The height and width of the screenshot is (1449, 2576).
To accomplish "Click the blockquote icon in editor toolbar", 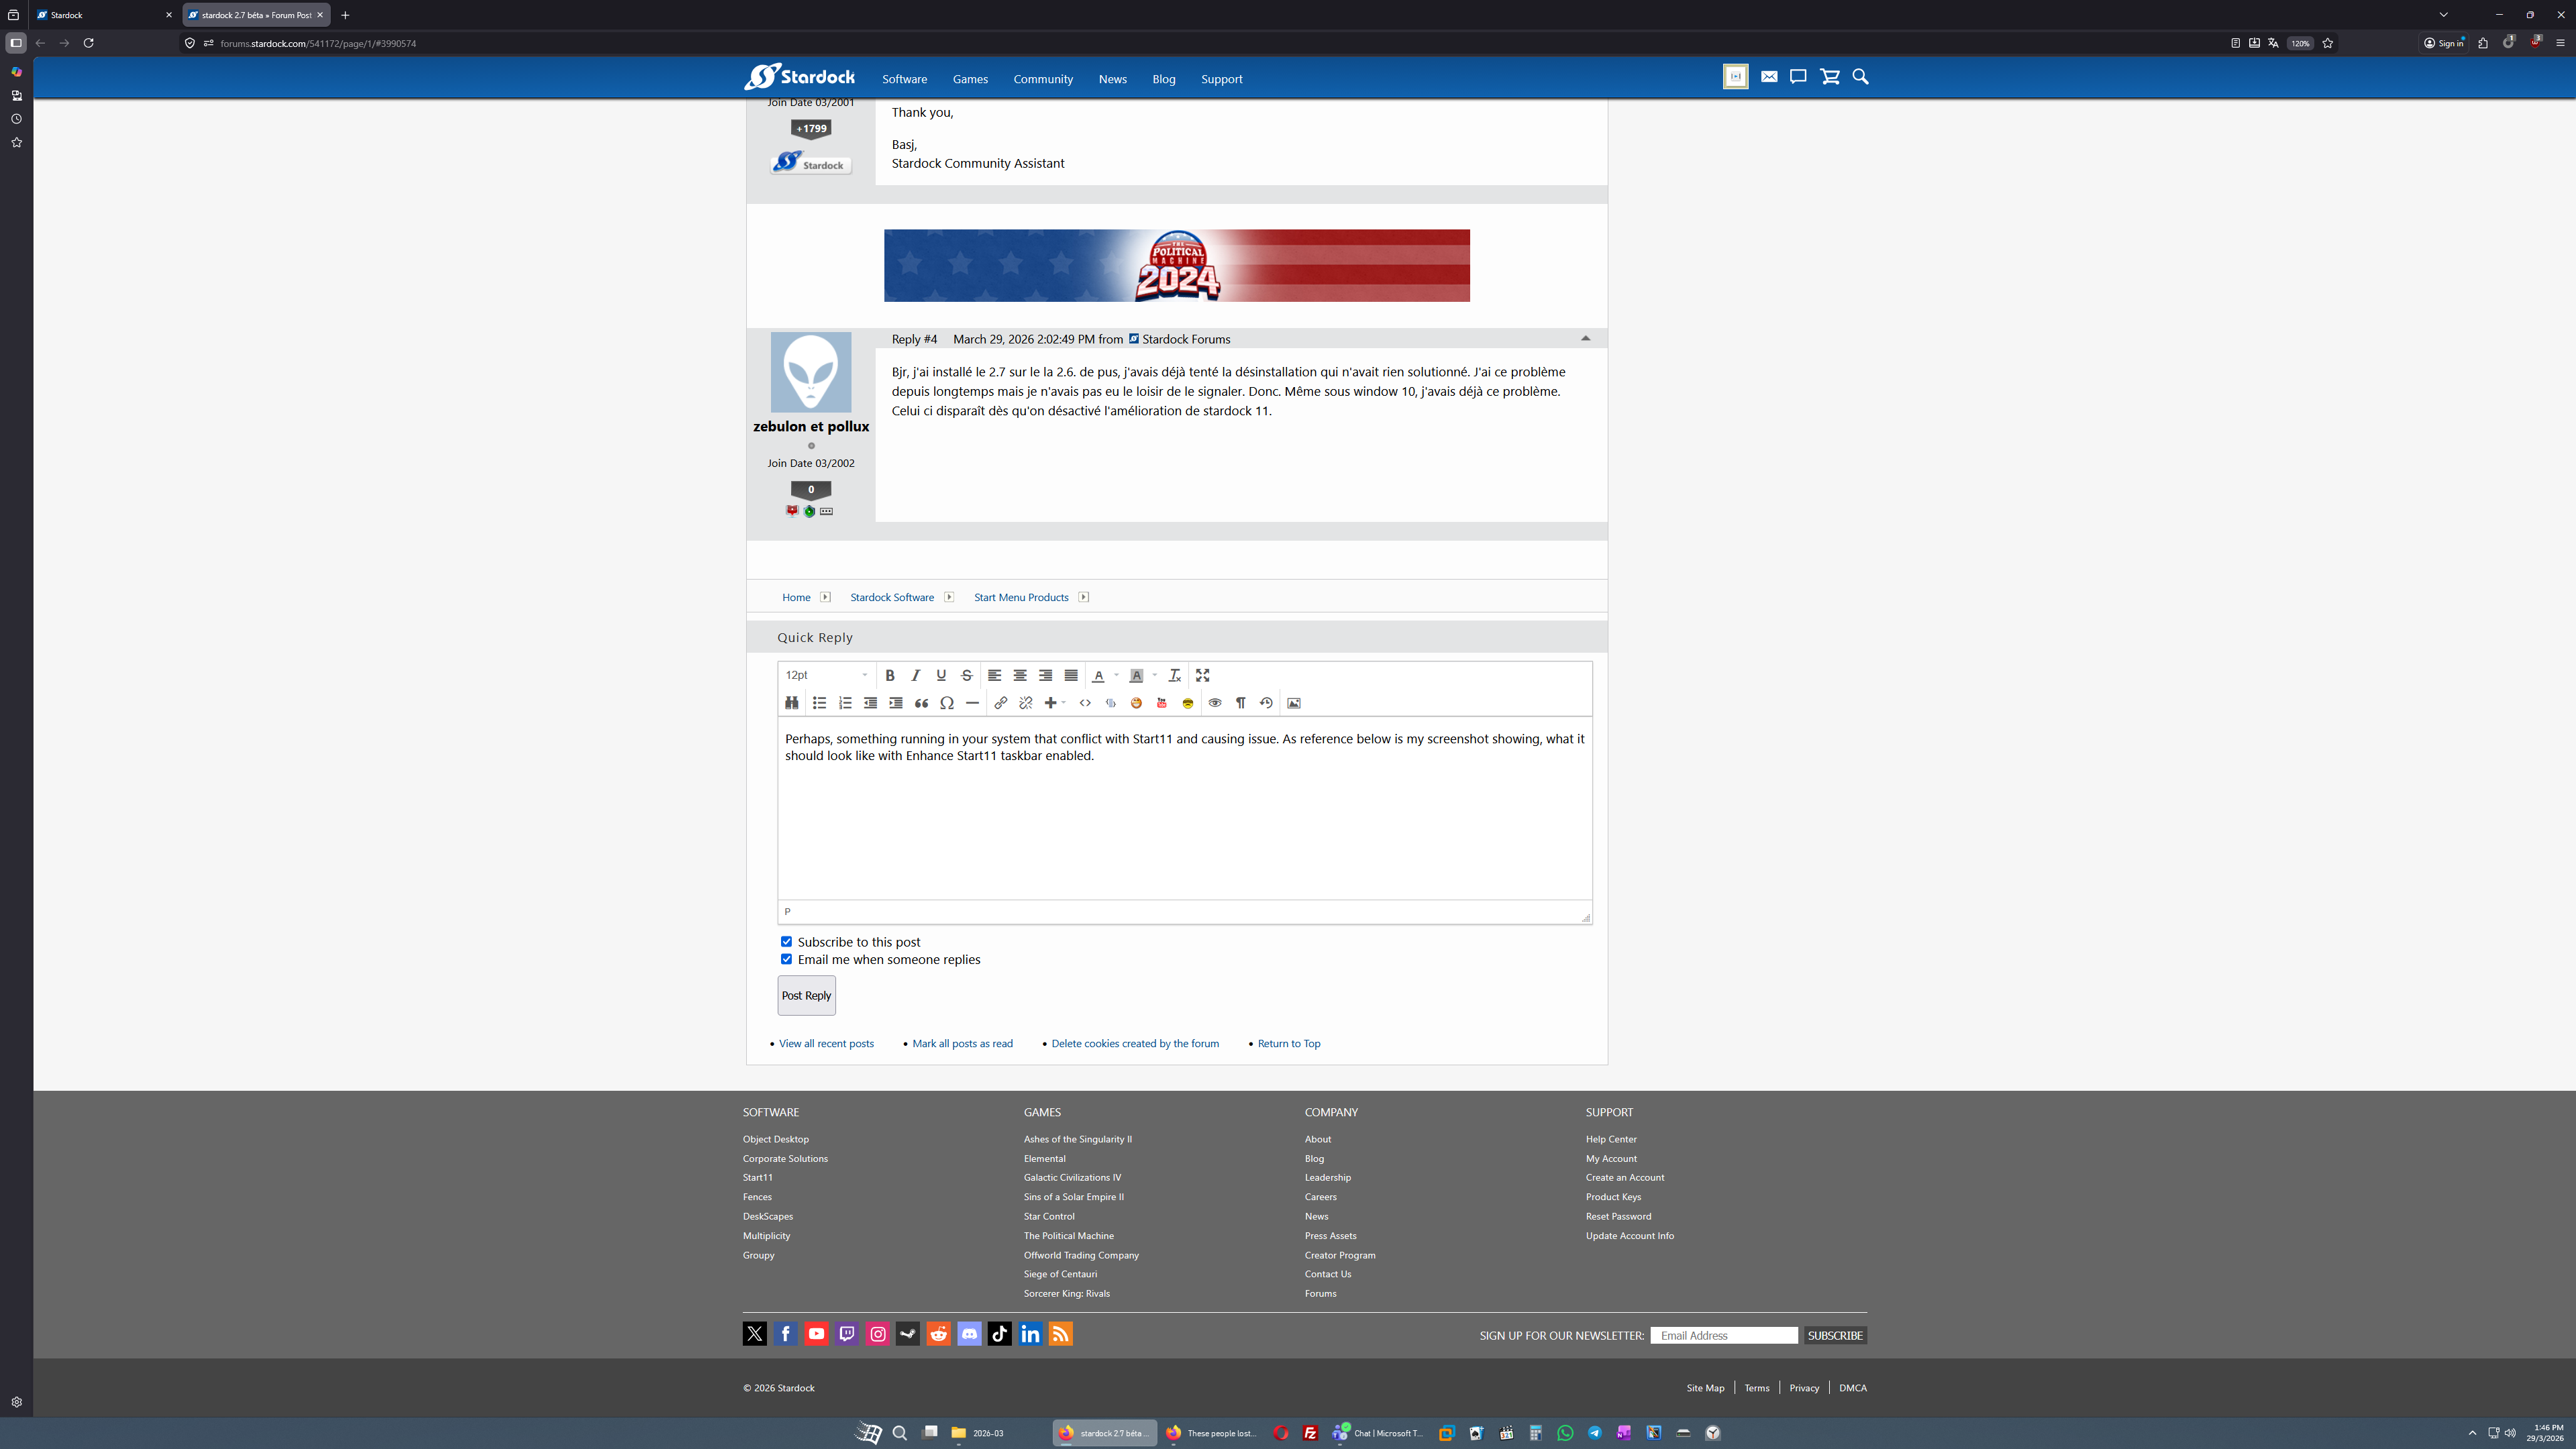I will [x=921, y=703].
